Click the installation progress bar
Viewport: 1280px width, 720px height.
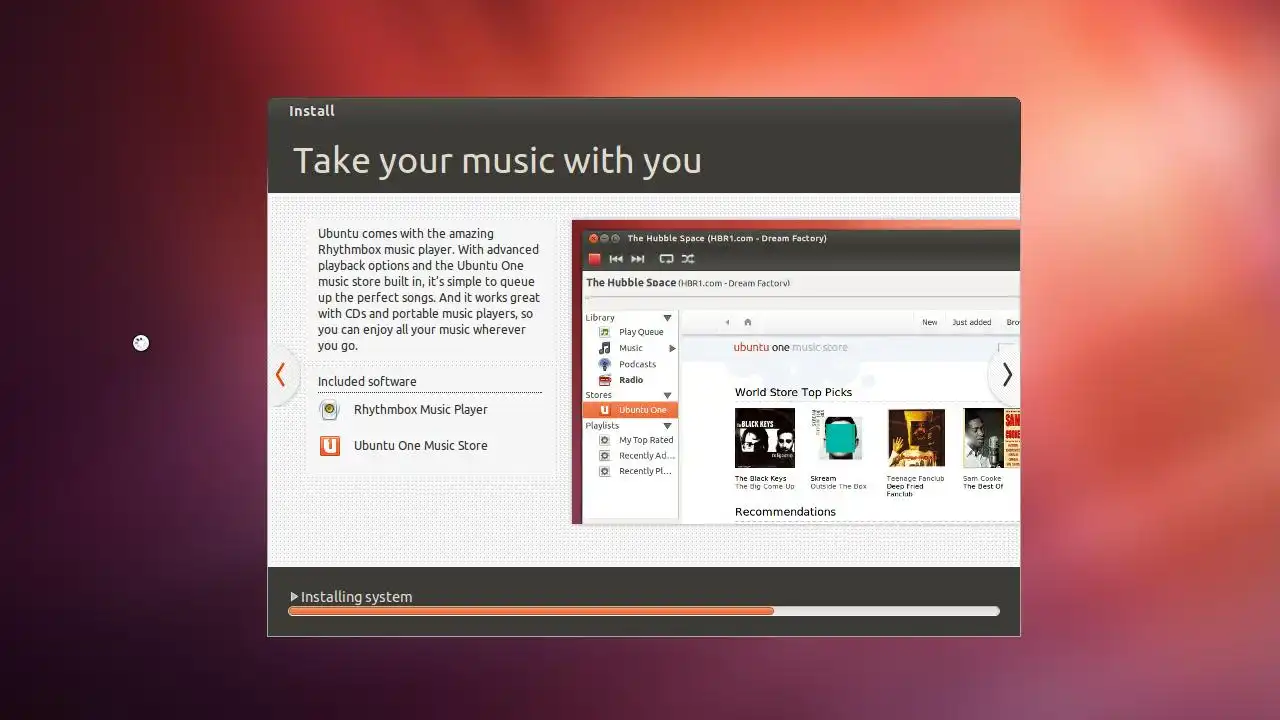click(x=644, y=611)
